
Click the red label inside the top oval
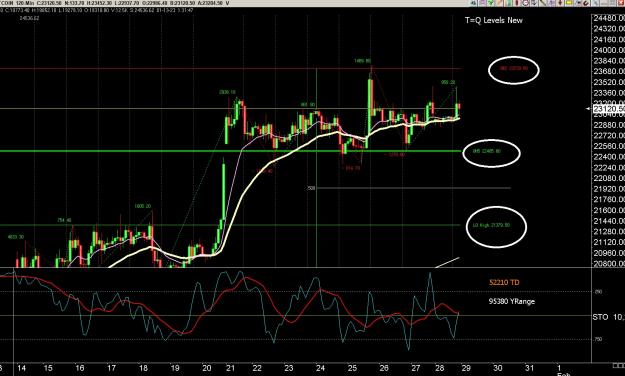tap(514, 69)
